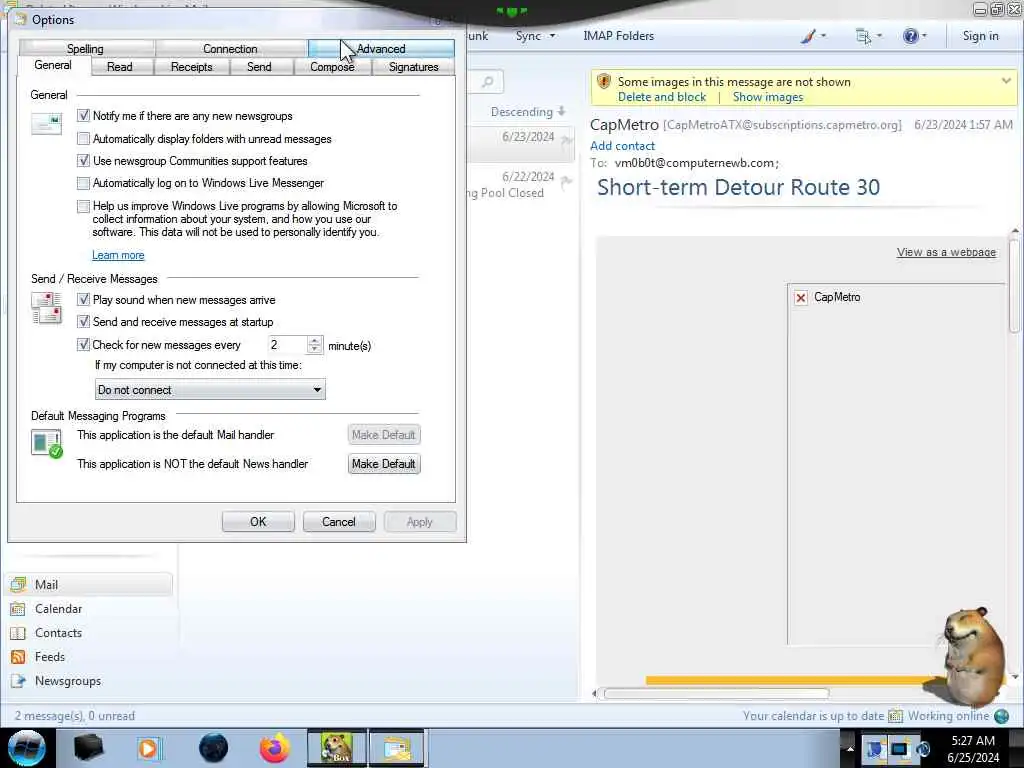Open the orange Feeds icon
Screen dimensions: 1024x768
click(18, 657)
